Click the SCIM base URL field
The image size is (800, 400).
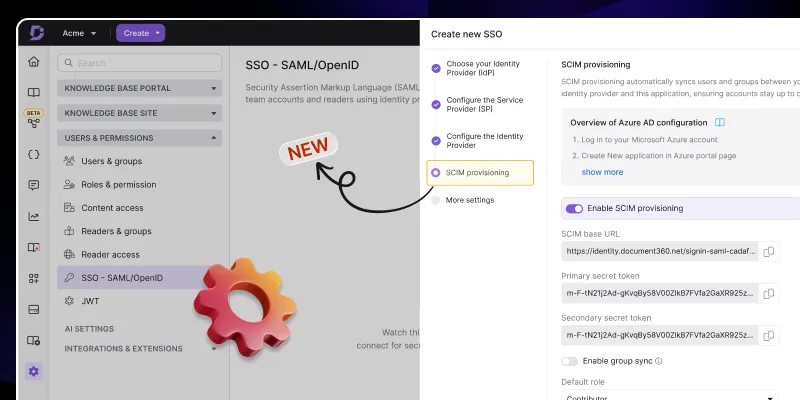(x=660, y=252)
